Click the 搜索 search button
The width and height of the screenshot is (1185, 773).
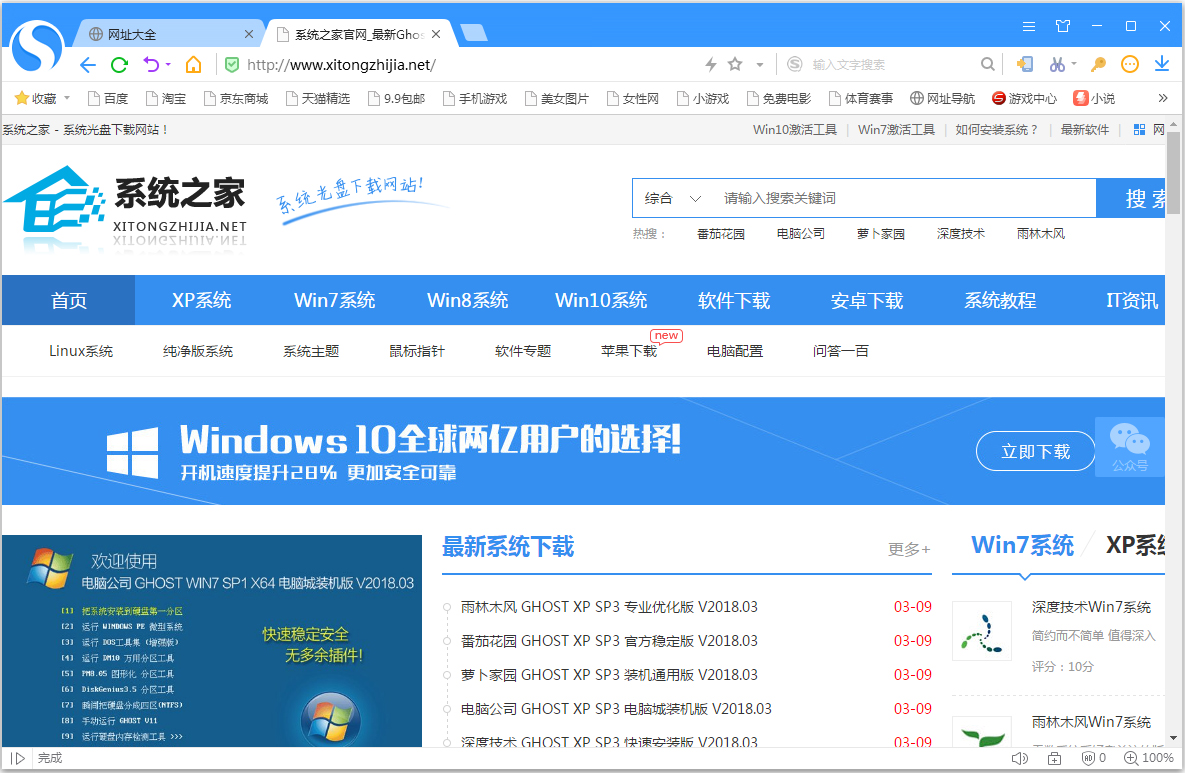[x=1131, y=198]
